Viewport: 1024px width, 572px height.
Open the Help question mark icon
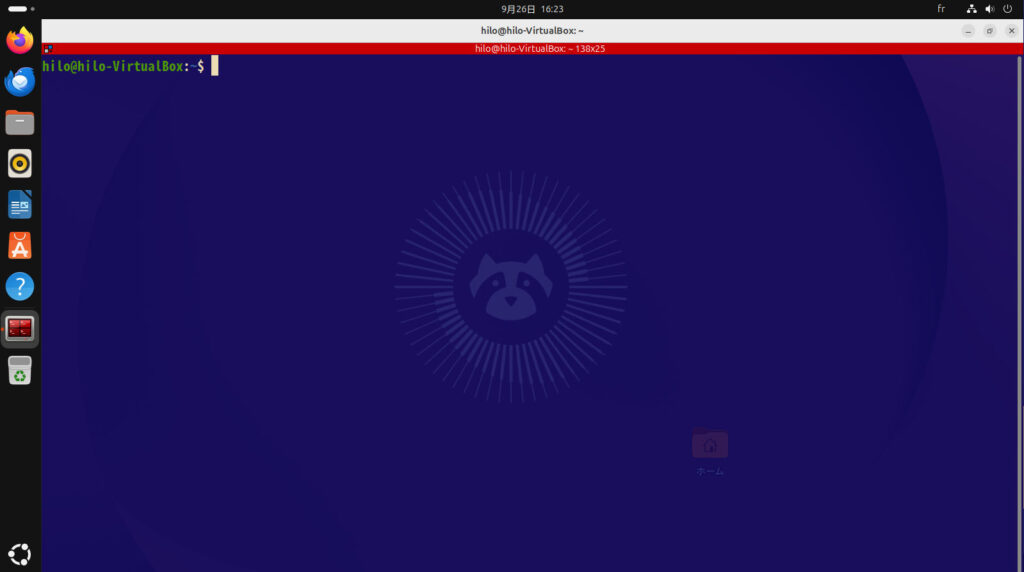tap(20, 287)
